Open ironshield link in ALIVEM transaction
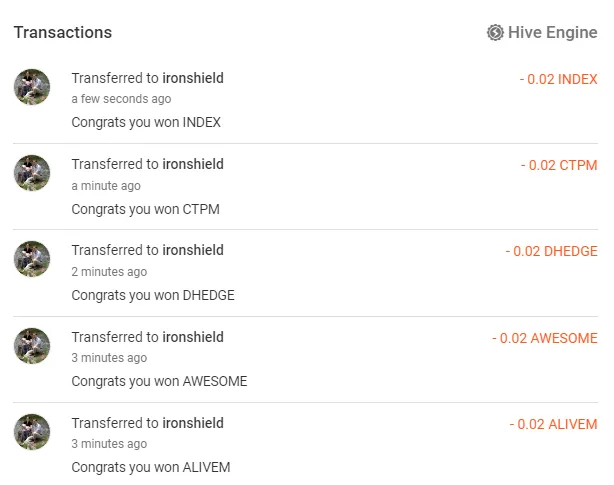The image size is (614, 485). [193, 423]
